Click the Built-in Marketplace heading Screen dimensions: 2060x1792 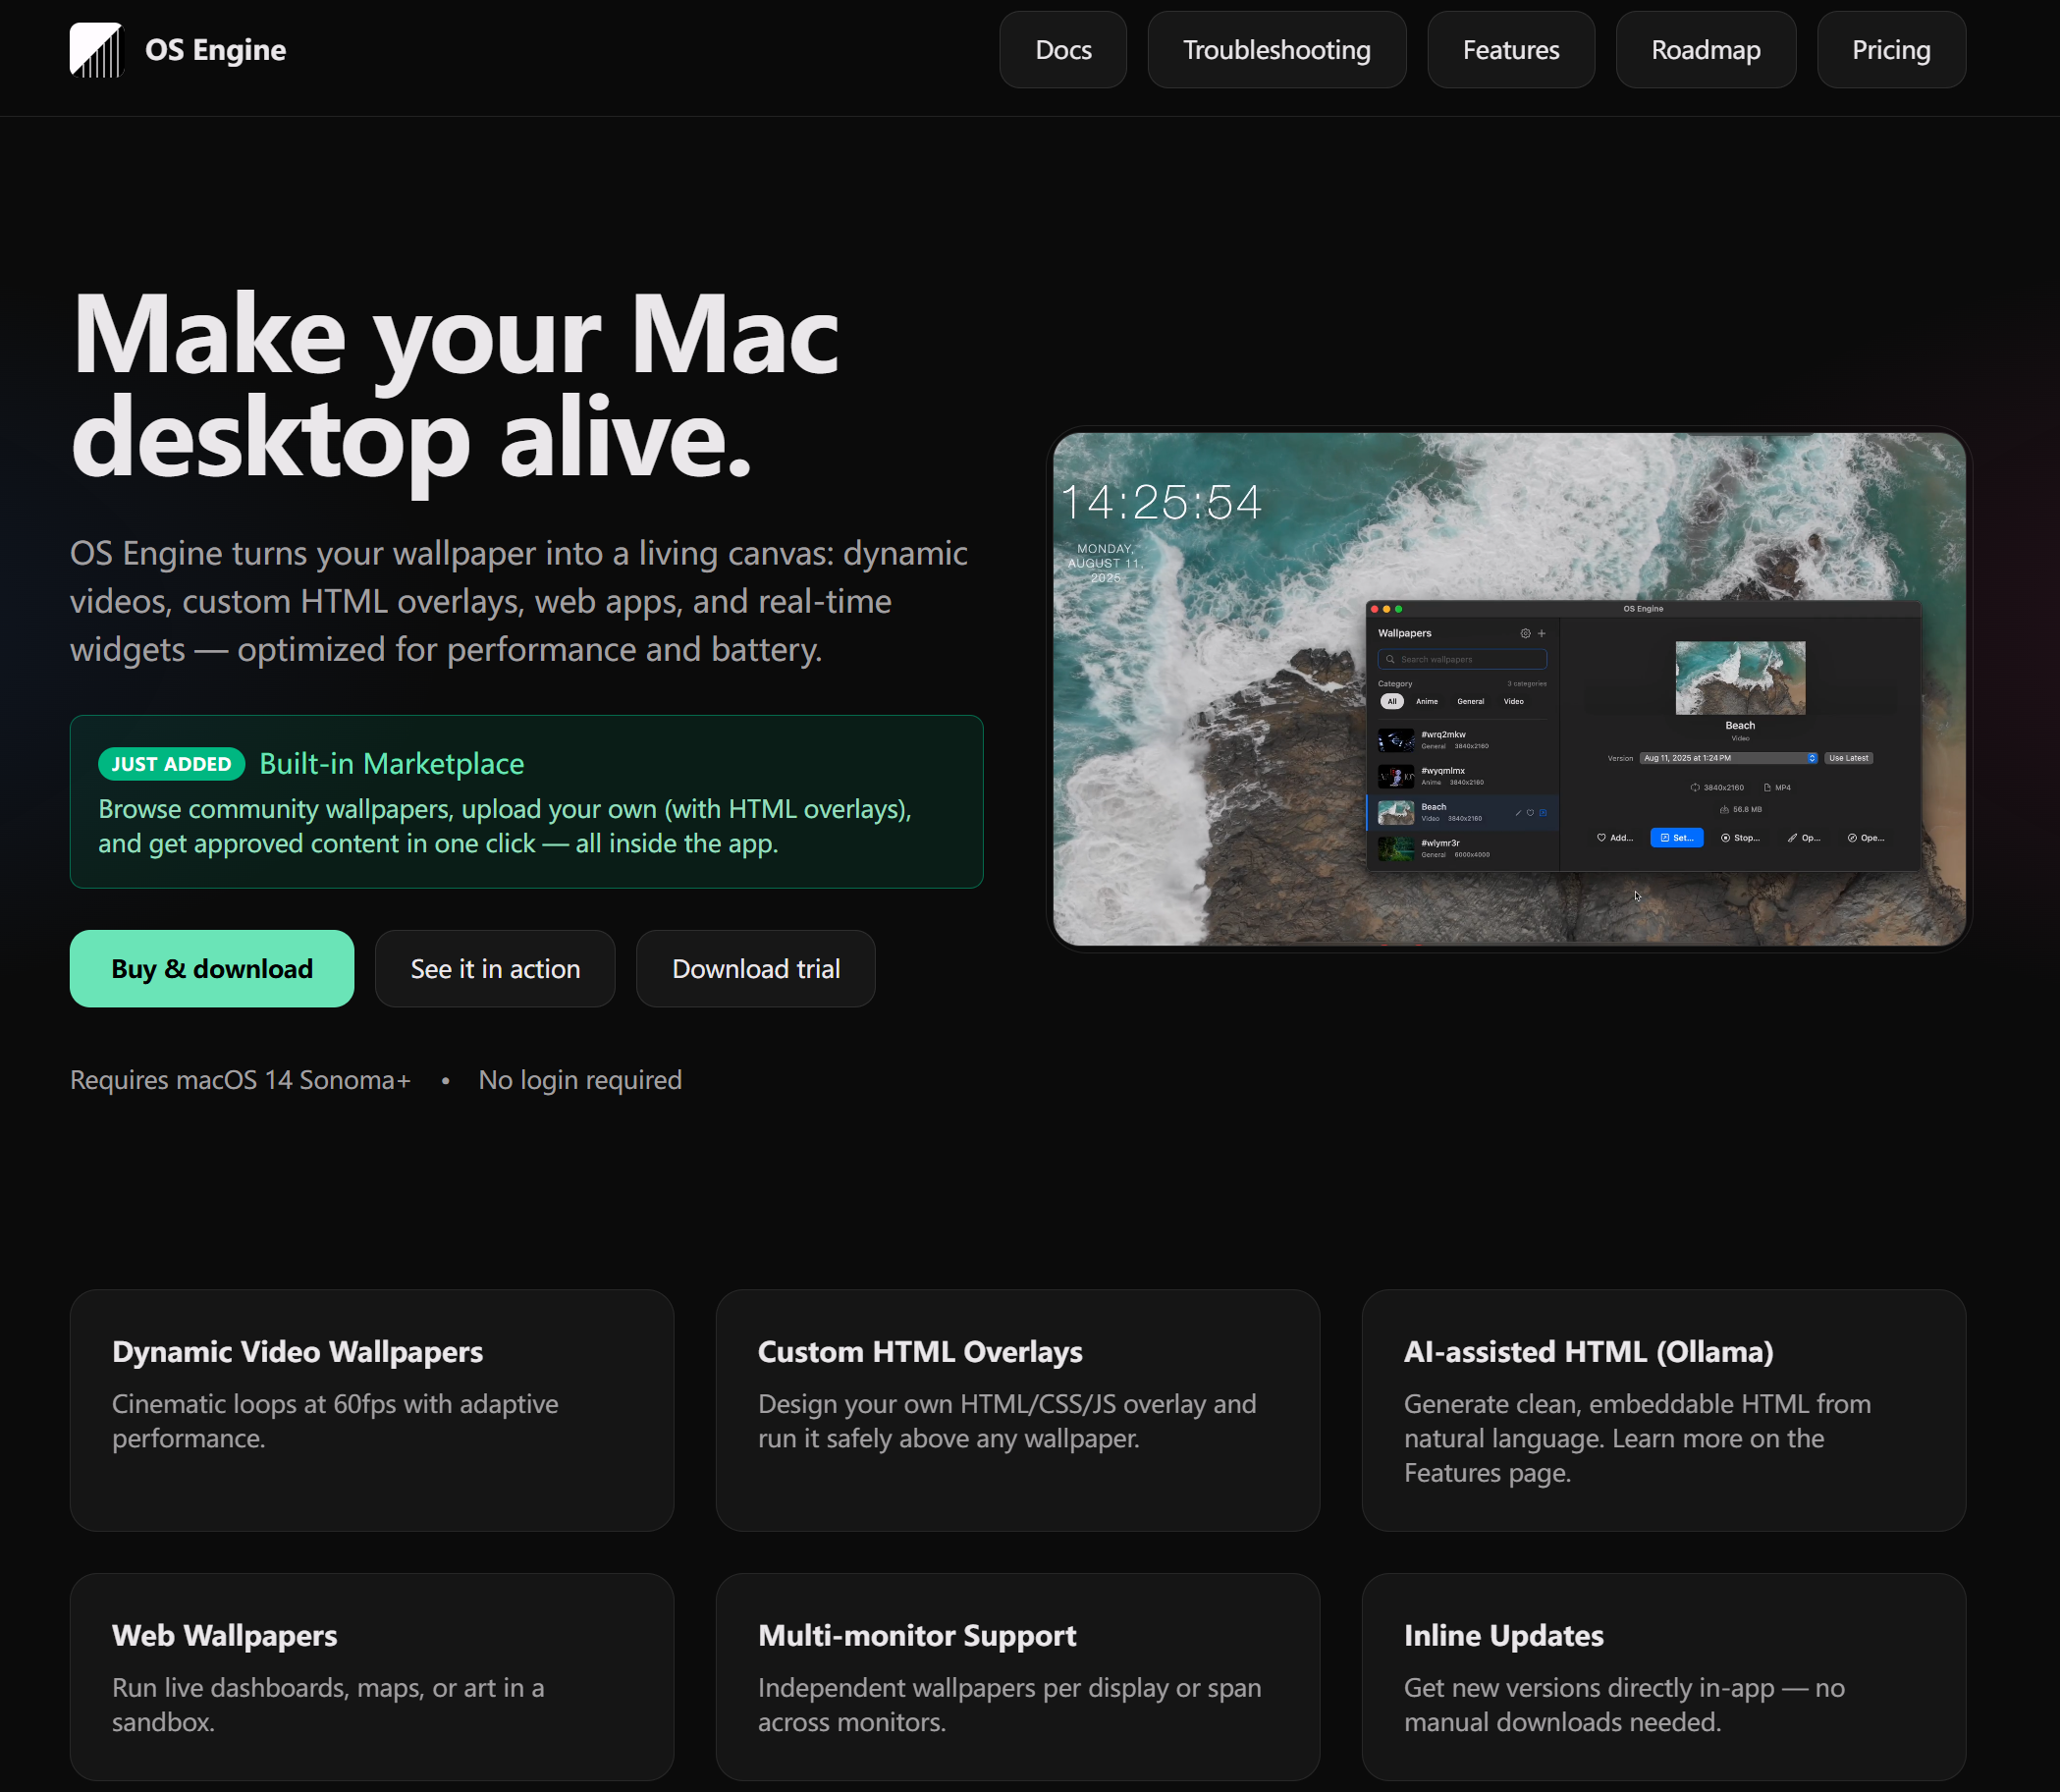click(x=392, y=764)
